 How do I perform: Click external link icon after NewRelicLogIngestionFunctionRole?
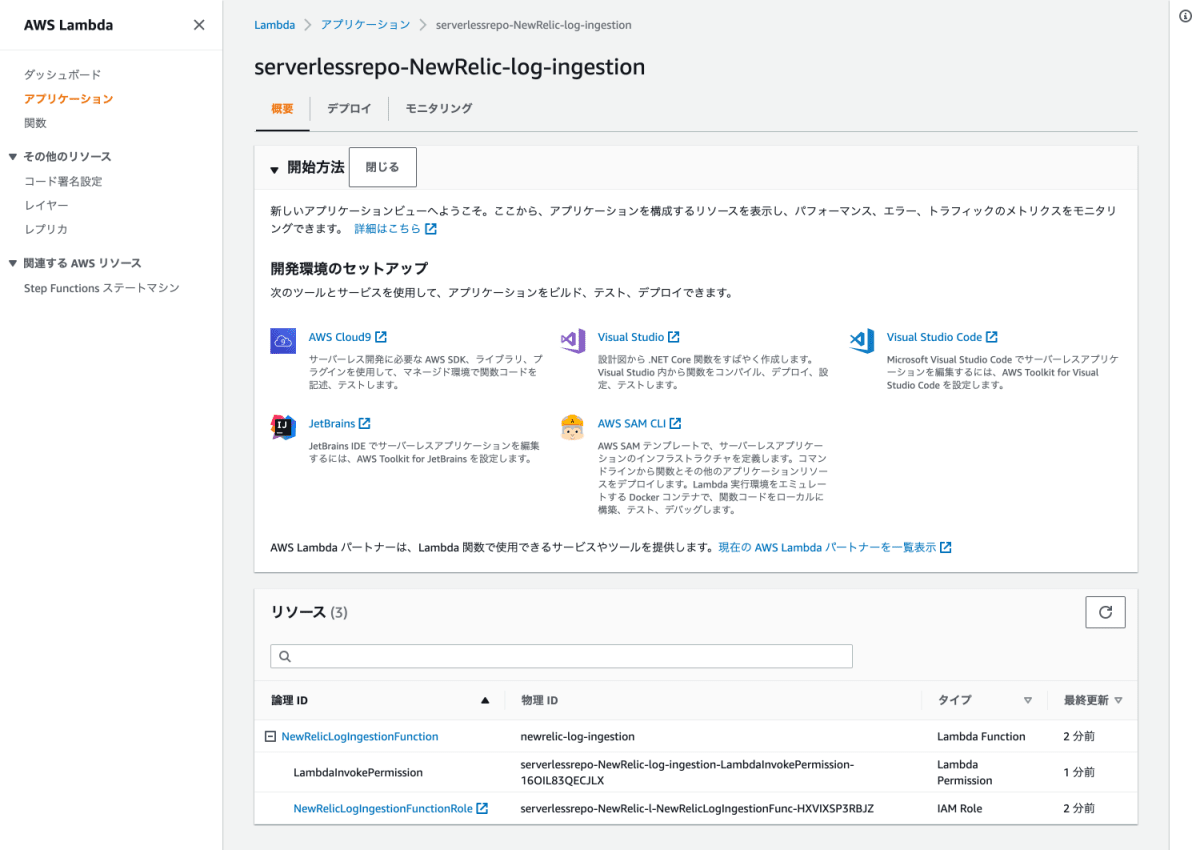click(482, 808)
